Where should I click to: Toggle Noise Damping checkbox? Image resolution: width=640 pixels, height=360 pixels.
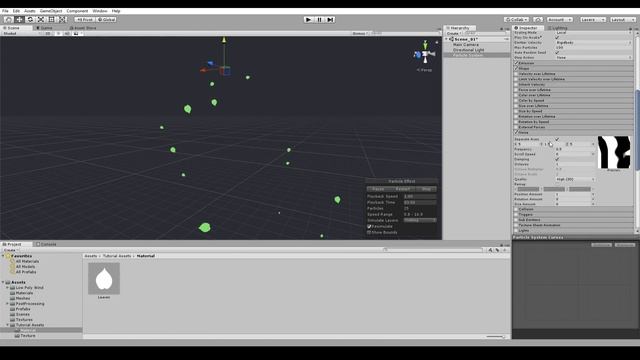tap(557, 159)
